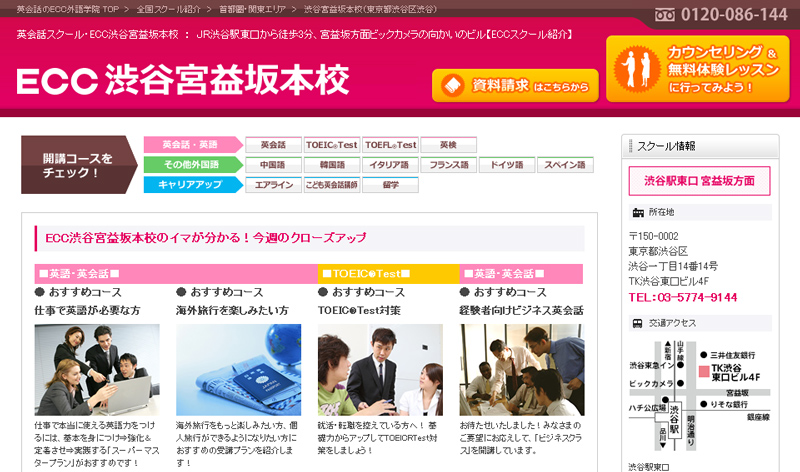This screenshot has width=800, height=472.
Task: Click the pink 英会話・英語 category tab
Action: point(193,145)
